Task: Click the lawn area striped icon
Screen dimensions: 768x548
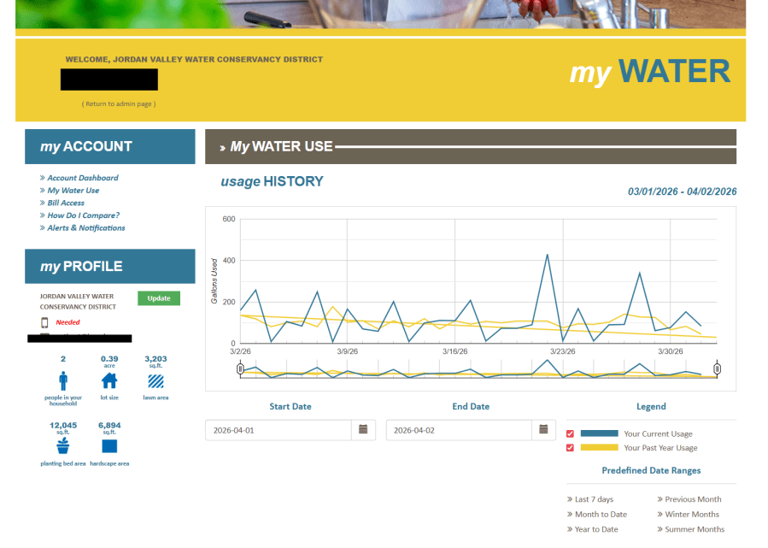Action: pos(156,381)
